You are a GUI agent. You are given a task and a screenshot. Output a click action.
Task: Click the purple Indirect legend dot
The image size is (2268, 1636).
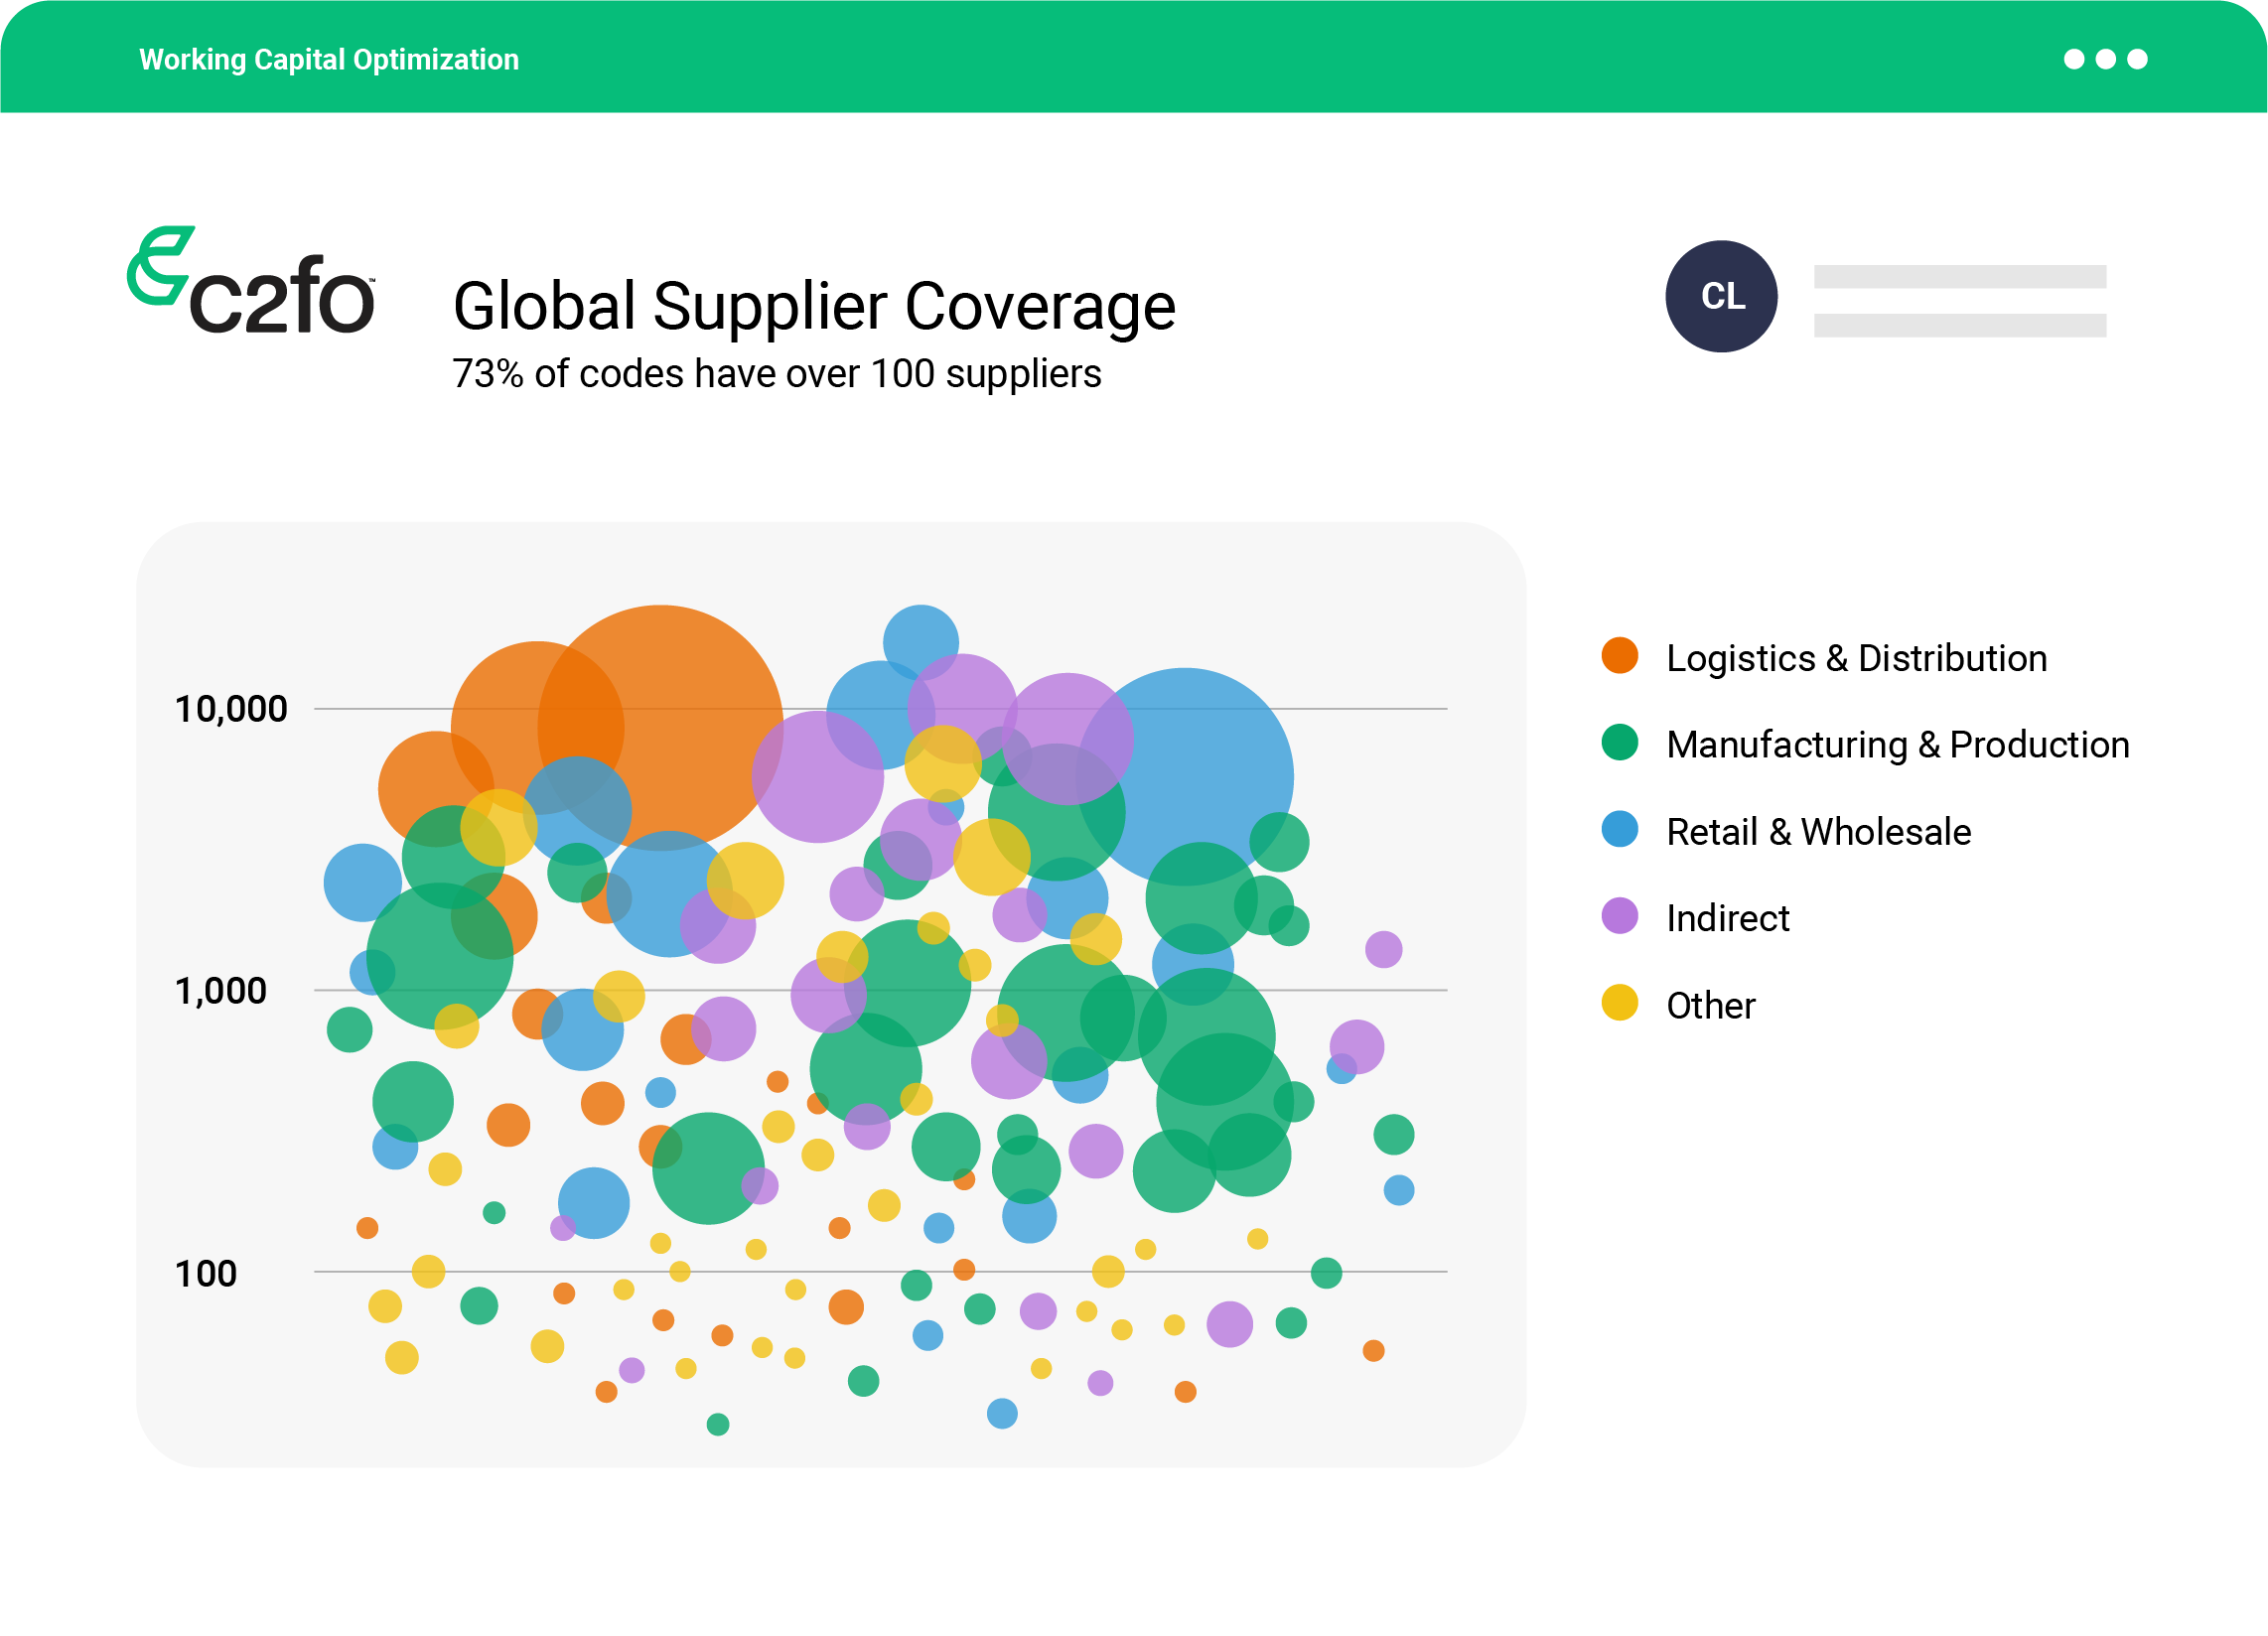coord(1619,916)
